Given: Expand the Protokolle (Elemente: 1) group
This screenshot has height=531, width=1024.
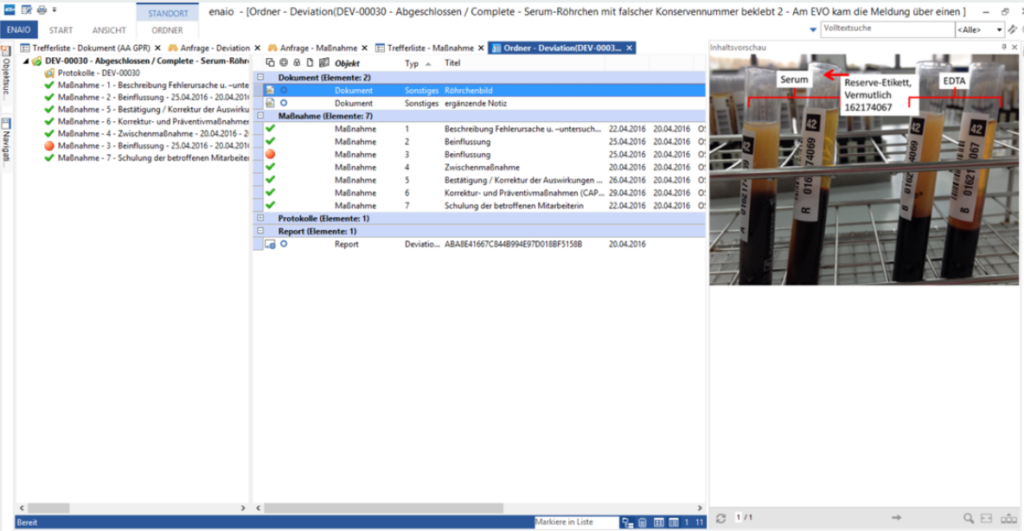Looking at the screenshot, I should tap(261, 218).
